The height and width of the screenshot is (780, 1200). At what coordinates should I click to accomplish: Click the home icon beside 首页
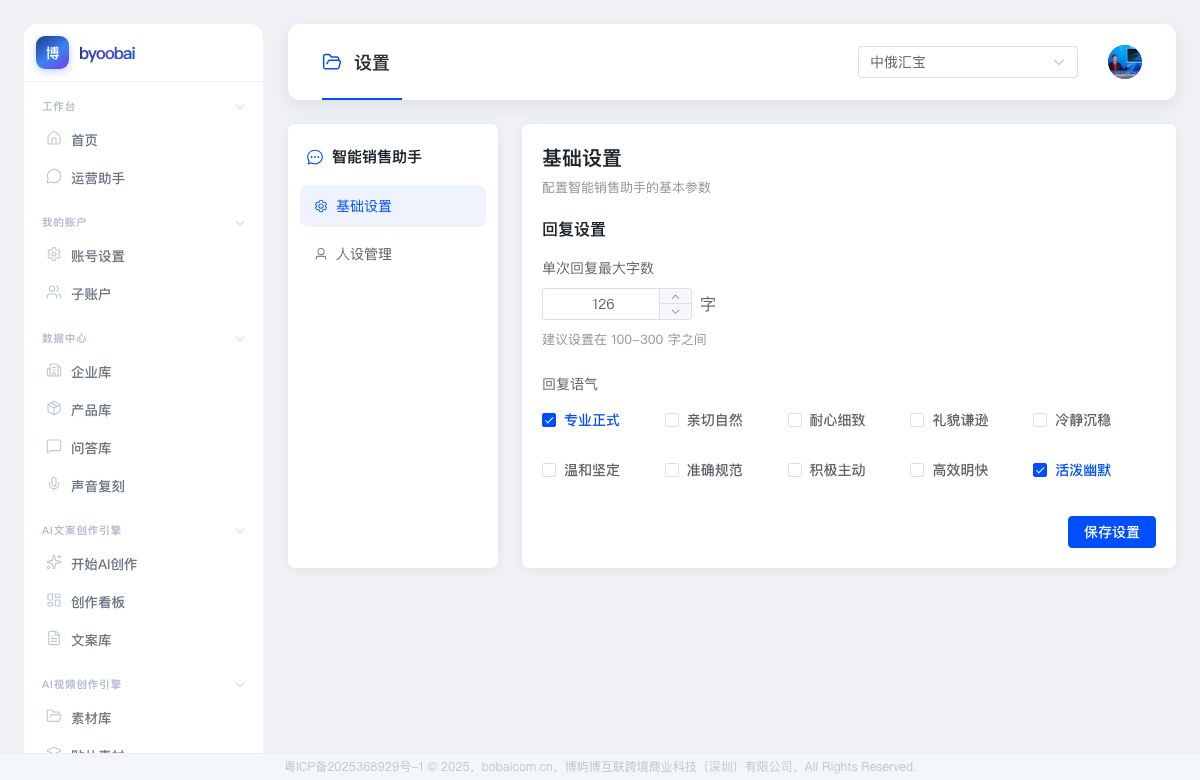(x=54, y=139)
